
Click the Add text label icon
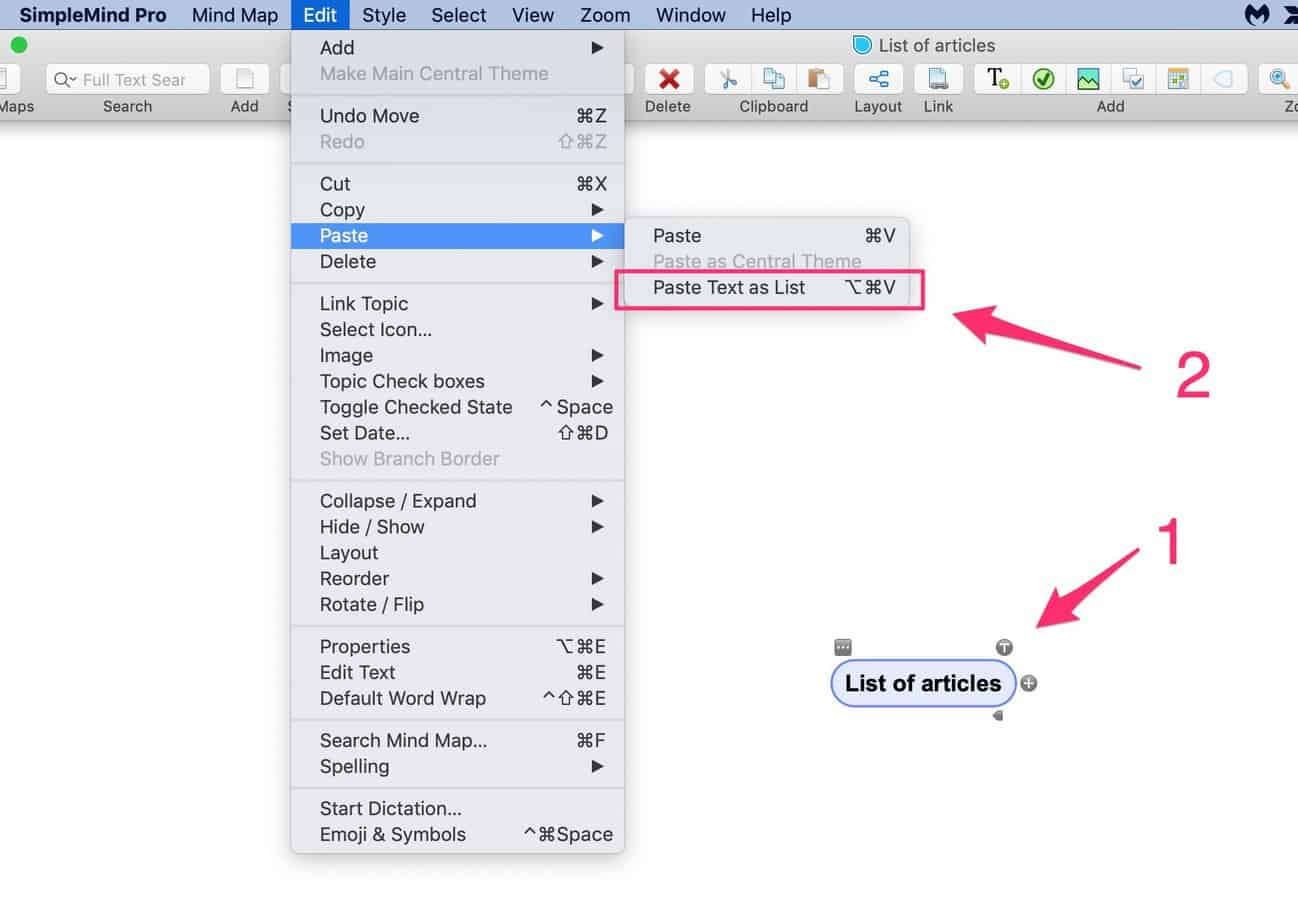pyautogui.click(x=998, y=79)
